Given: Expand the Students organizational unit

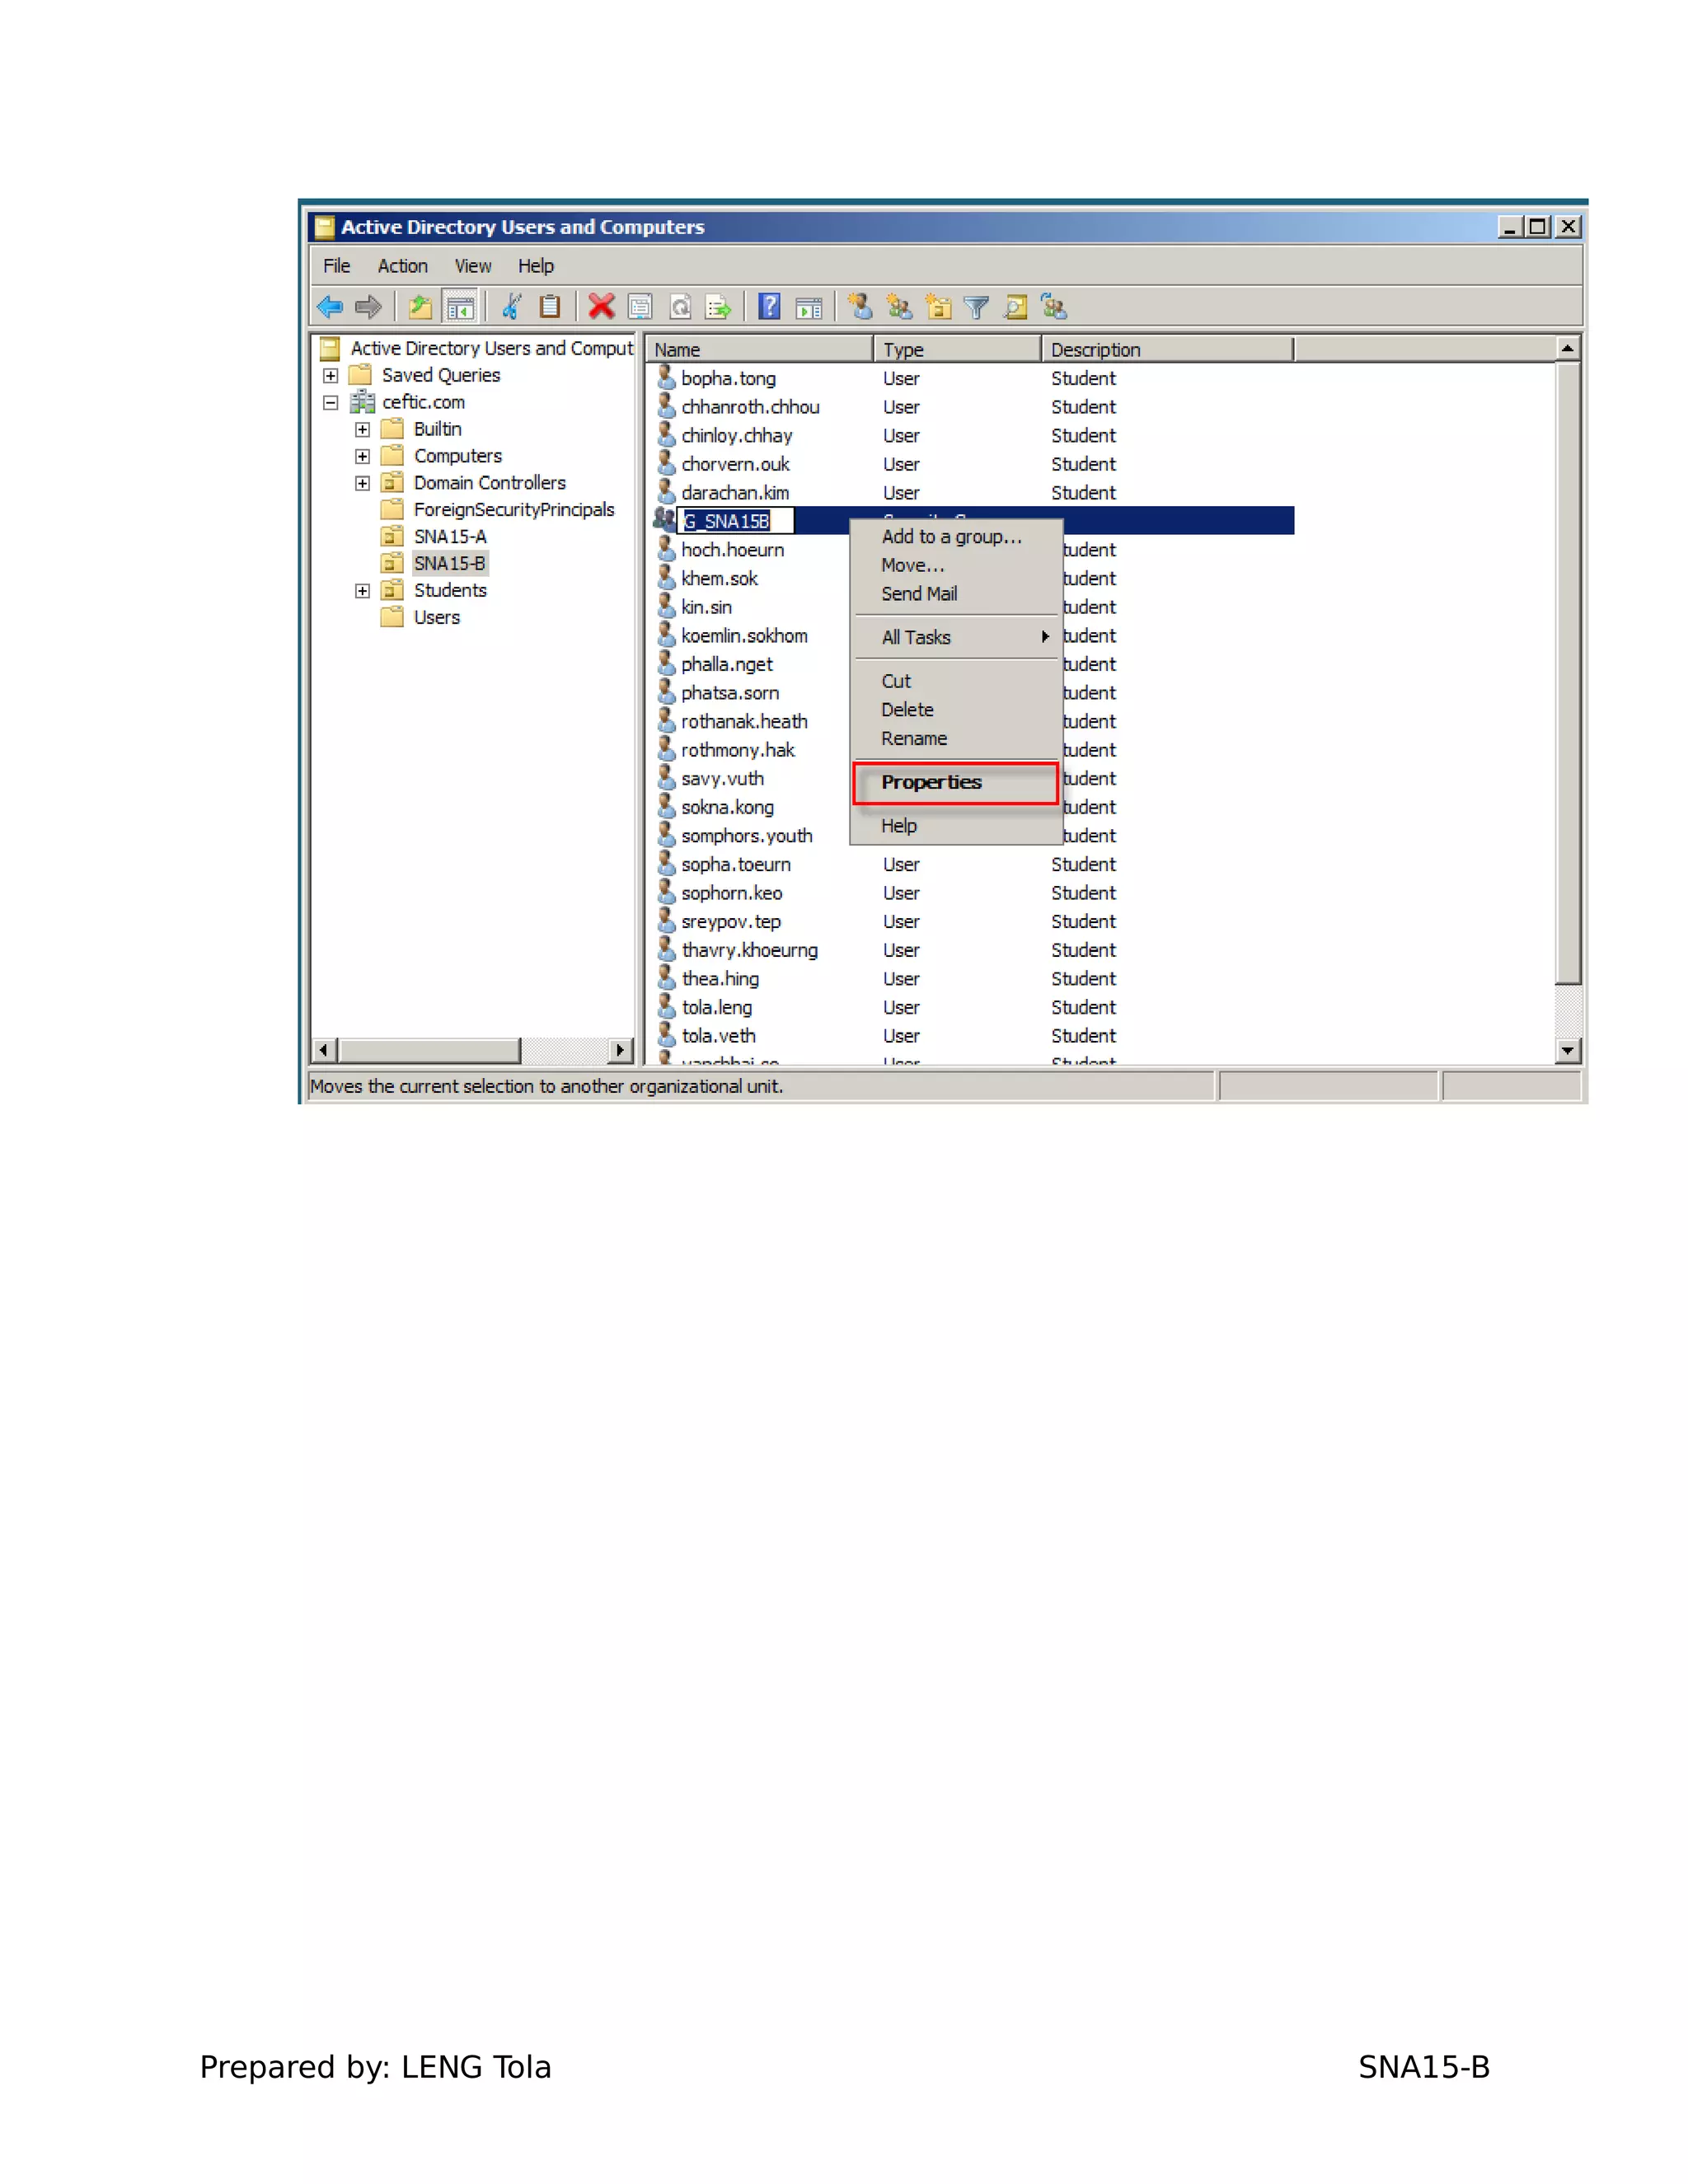Looking at the screenshot, I should pos(362,591).
